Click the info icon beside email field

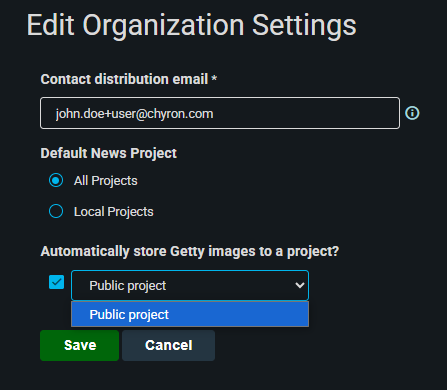(412, 113)
